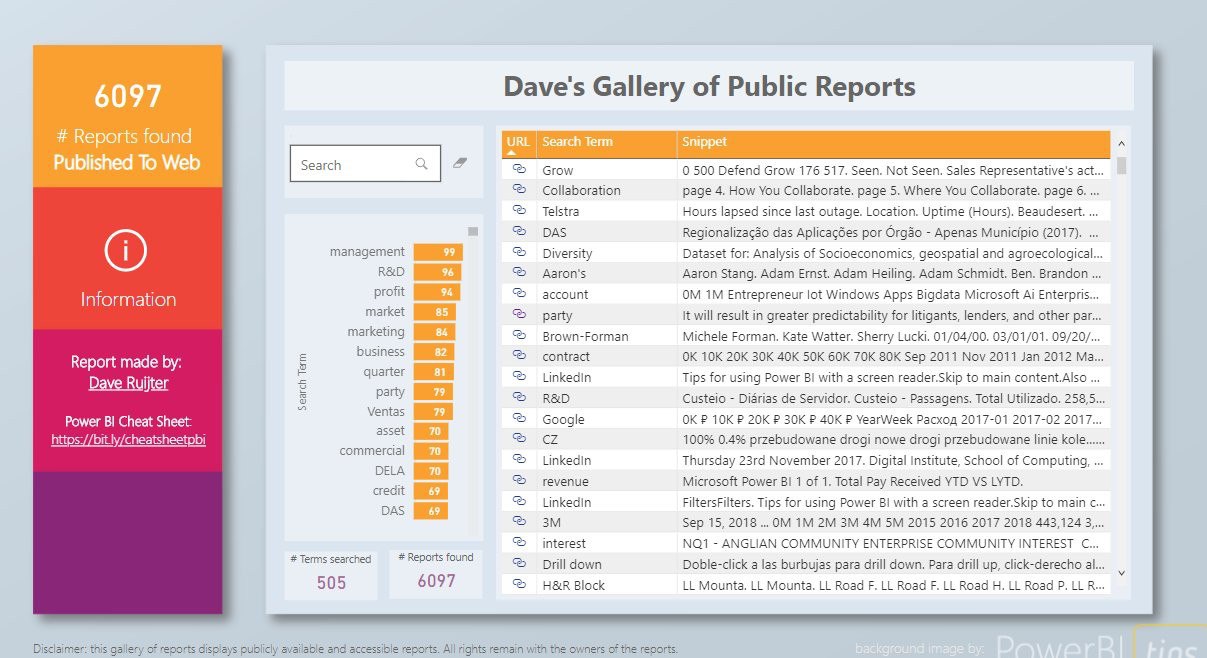This screenshot has width=1207, height=658.
Task: Open the link icon for Diversity row
Action: pyautogui.click(x=519, y=253)
